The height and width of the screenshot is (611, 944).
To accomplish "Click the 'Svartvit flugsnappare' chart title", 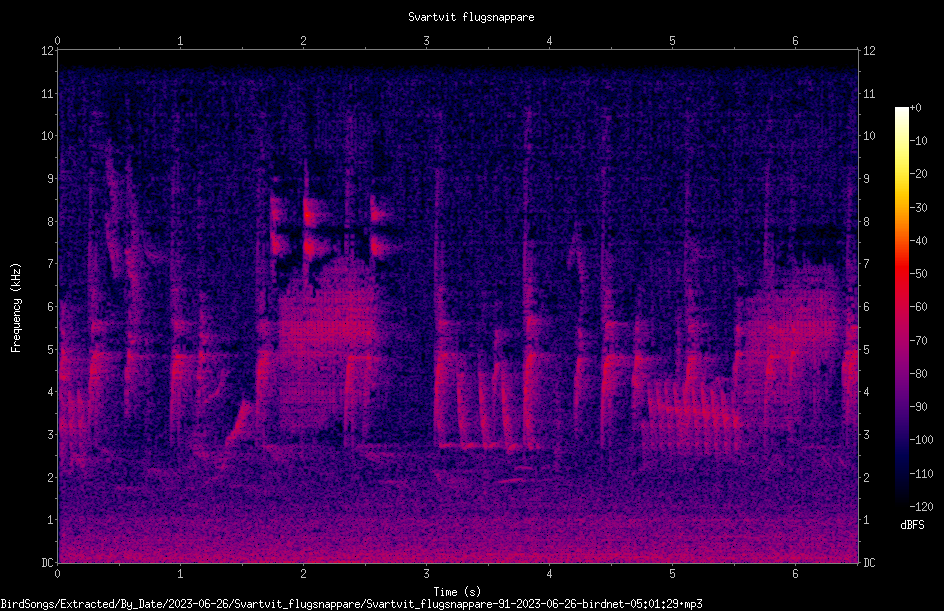I will 471,17.
